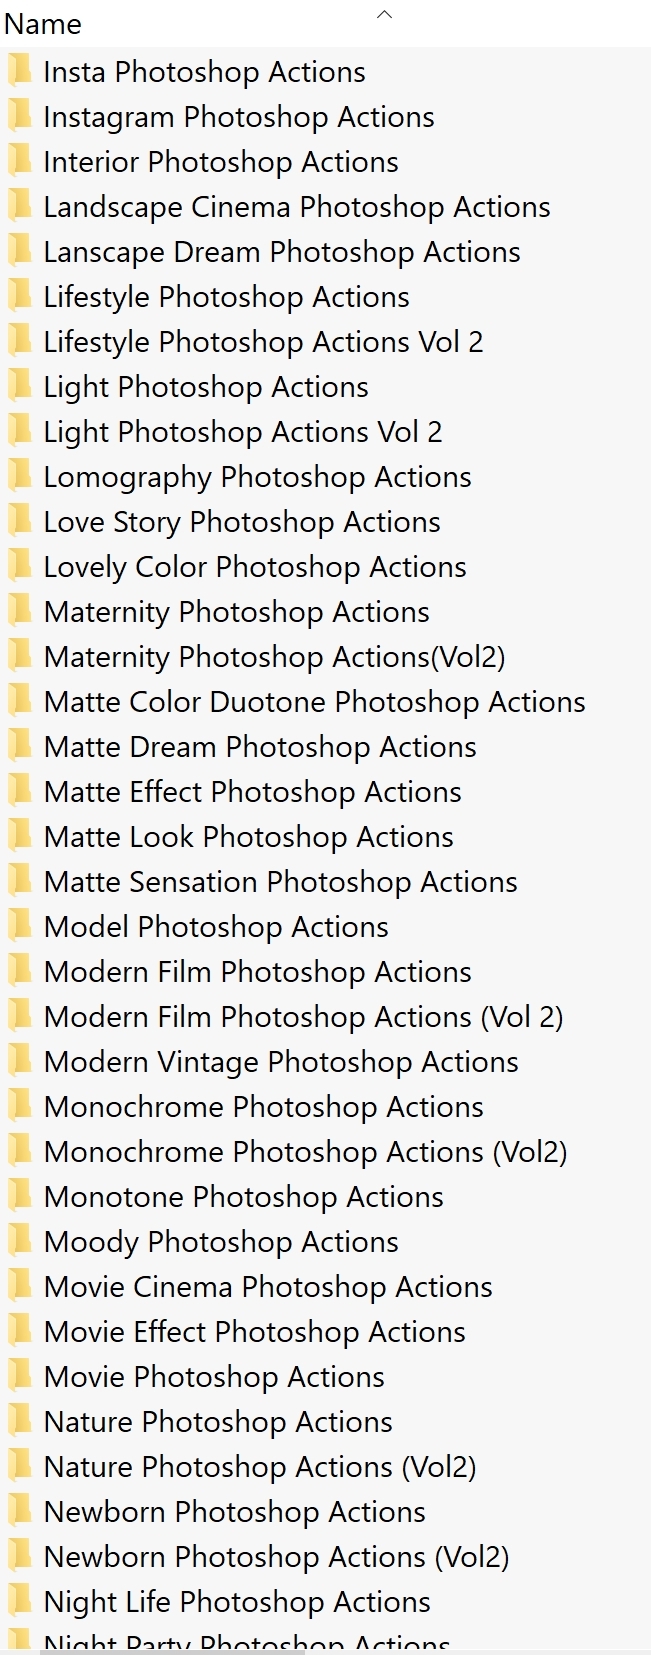Click the Model Photoshop Actions folder icon
The width and height of the screenshot is (651, 1655).
[19, 927]
